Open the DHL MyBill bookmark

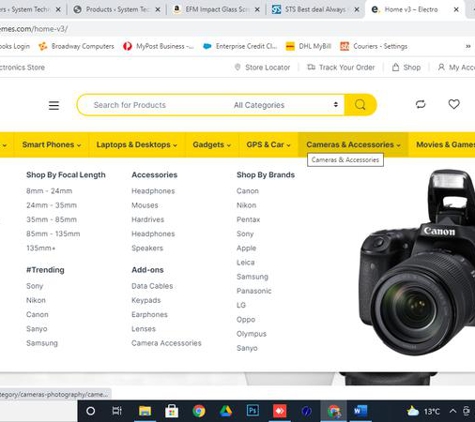[309, 46]
